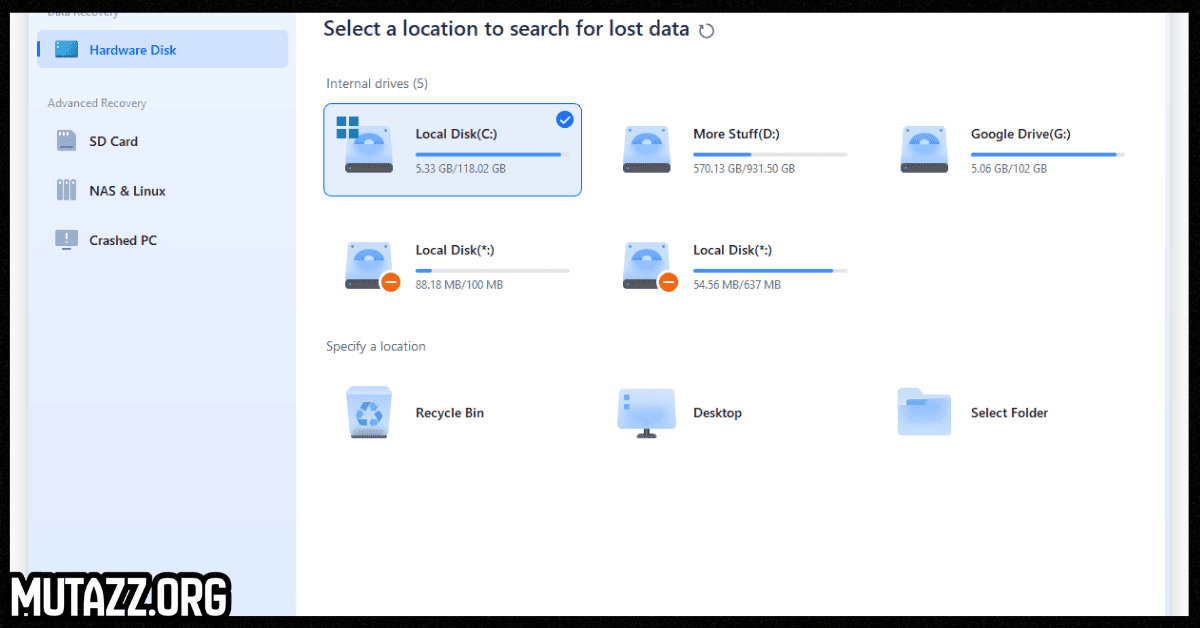Image resolution: width=1200 pixels, height=628 pixels.
Task: Click the refresh icon beside the heading
Action: coord(706,31)
